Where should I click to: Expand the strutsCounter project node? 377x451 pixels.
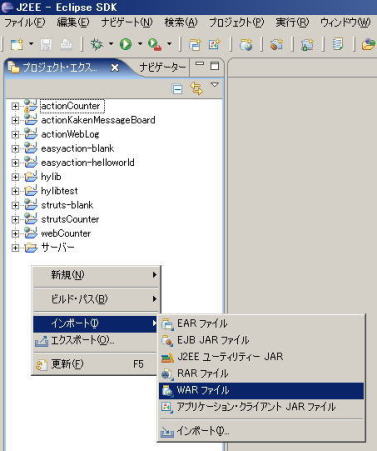[15, 219]
